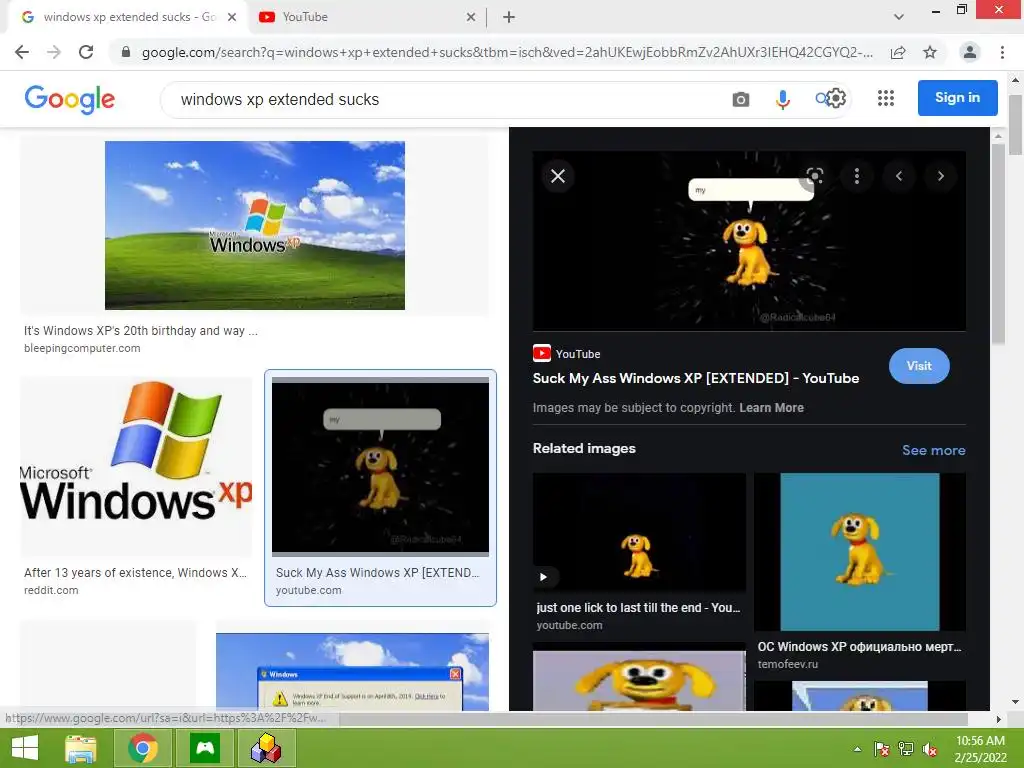
Task: Click the Chrome icon in the taskbar
Action: (143, 748)
